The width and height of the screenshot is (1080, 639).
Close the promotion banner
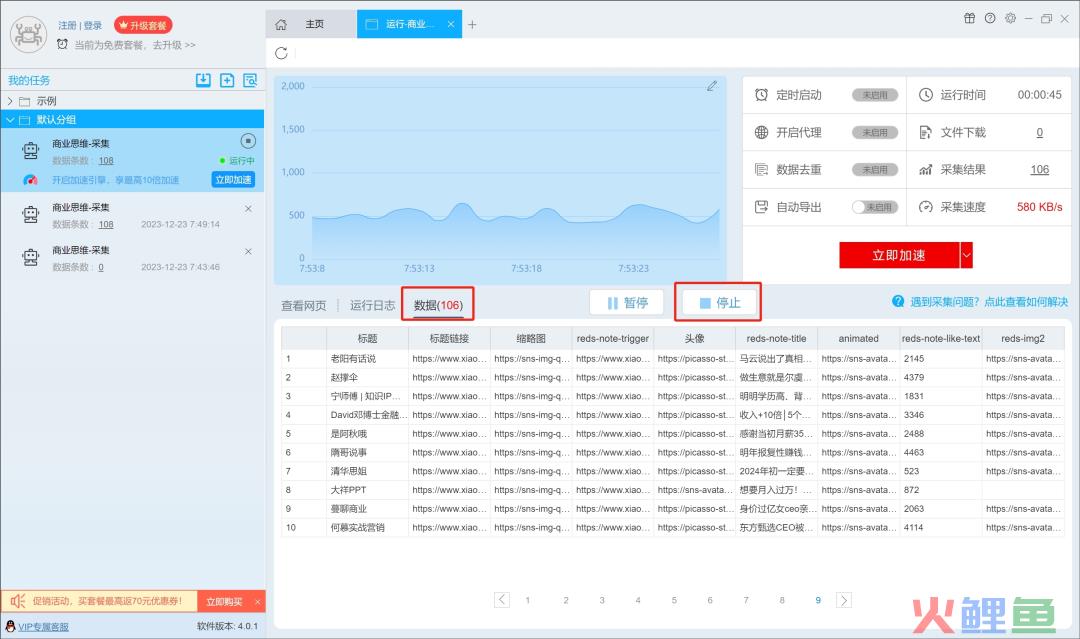258,602
